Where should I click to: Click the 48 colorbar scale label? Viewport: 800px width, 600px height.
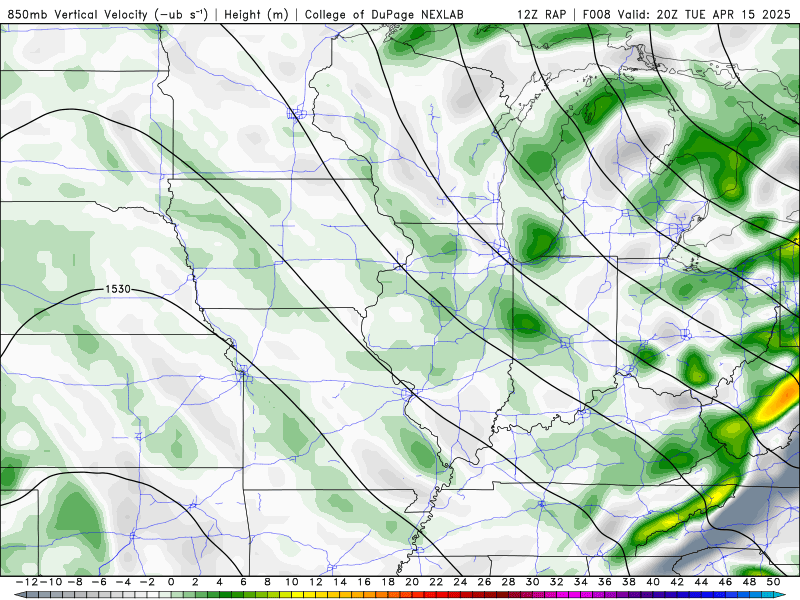pyautogui.click(x=749, y=582)
